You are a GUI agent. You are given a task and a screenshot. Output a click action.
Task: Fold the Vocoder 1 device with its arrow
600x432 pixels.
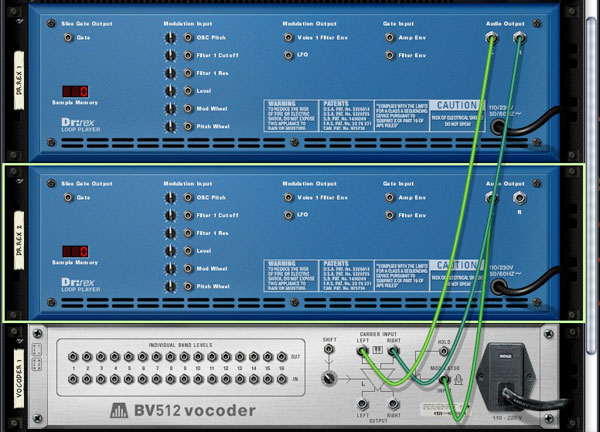pos(18,341)
